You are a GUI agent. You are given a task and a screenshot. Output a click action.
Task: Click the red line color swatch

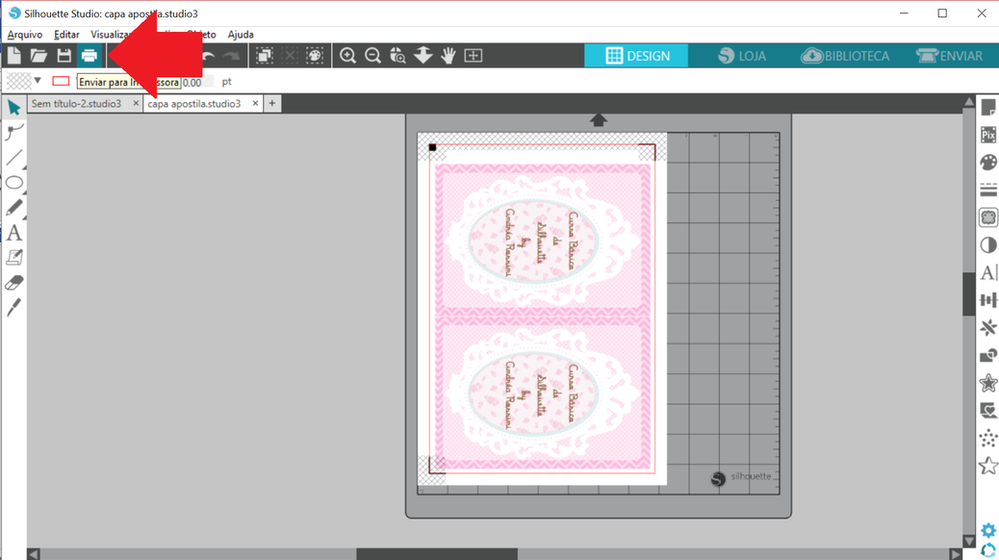61,81
